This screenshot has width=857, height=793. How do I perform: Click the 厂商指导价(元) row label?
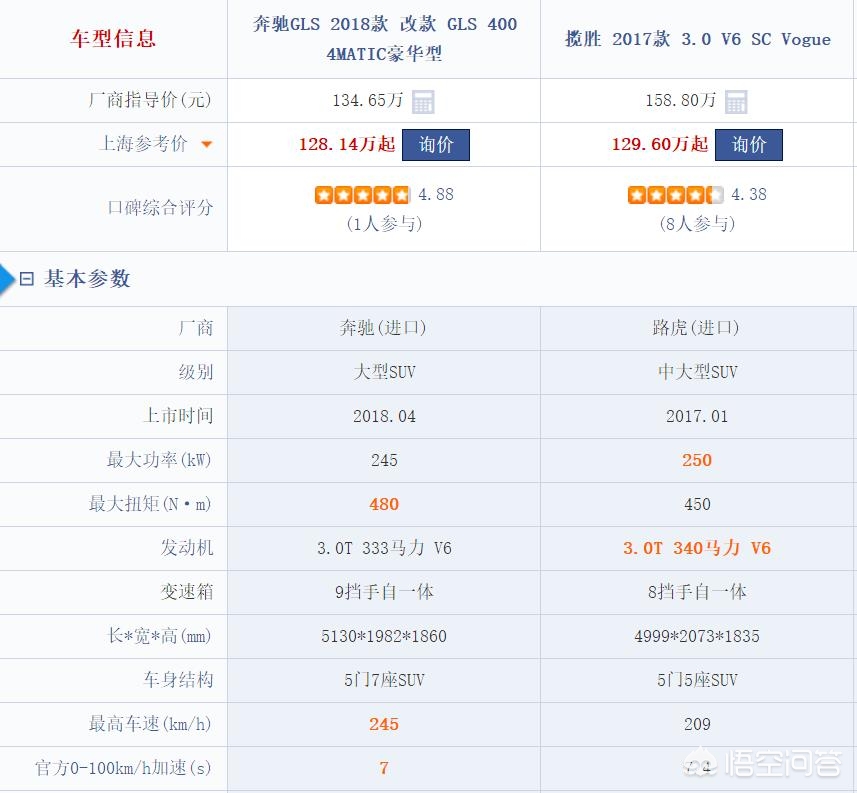click(150, 101)
